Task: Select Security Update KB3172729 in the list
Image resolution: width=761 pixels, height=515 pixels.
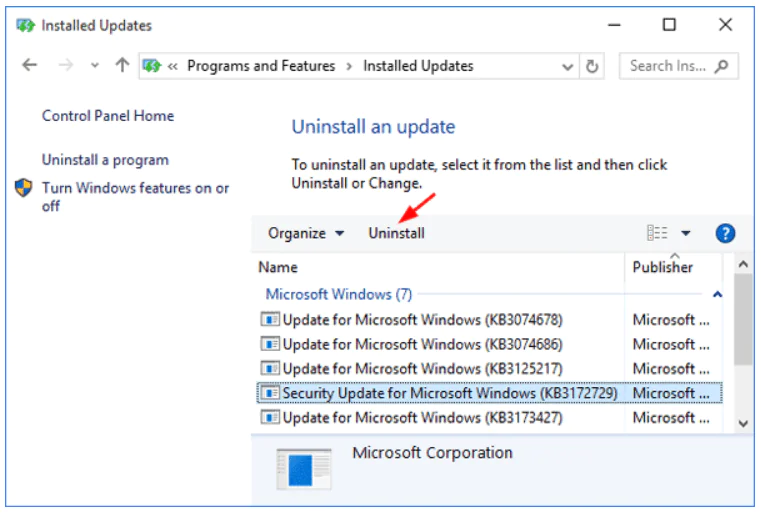Action: click(x=450, y=393)
